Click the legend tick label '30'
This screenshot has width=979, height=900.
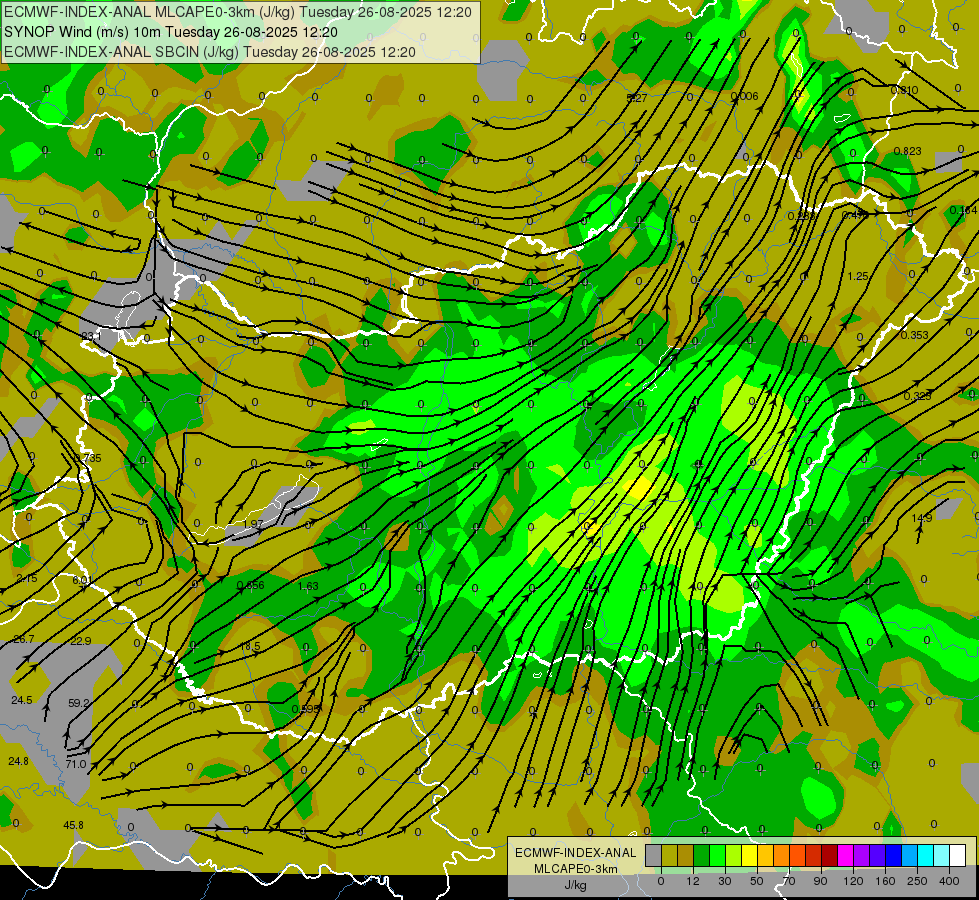[724, 881]
